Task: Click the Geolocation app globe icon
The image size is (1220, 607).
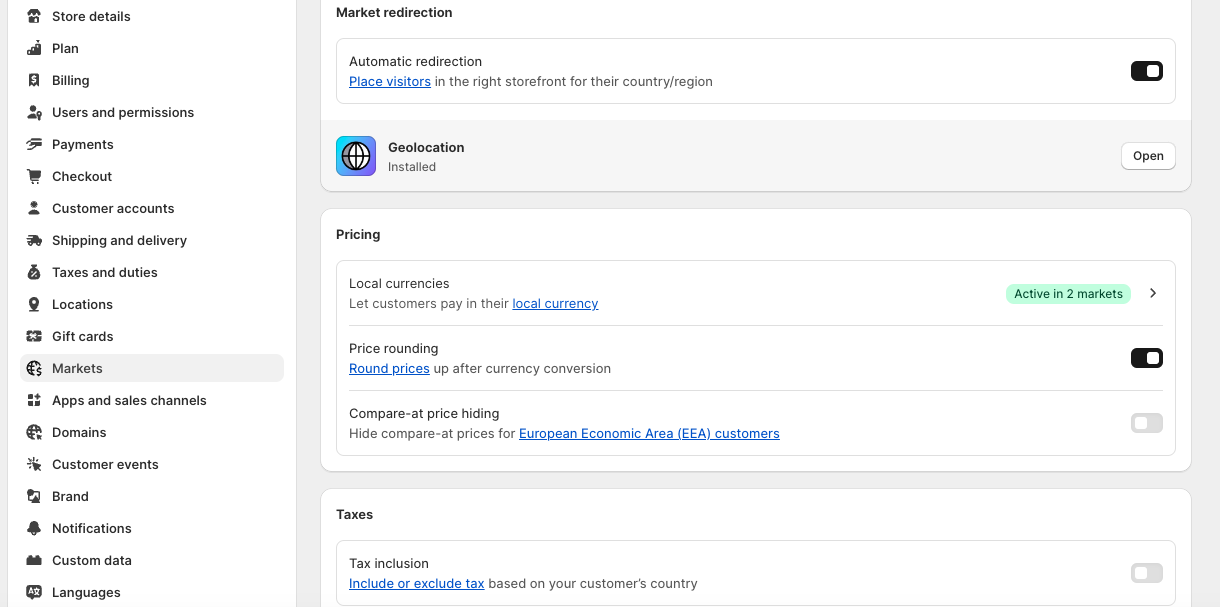Action: [x=356, y=156]
